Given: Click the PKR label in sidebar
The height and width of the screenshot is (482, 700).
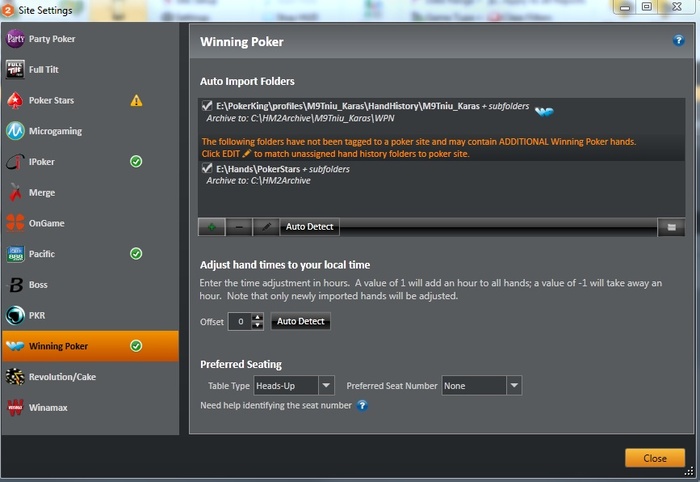Looking at the screenshot, I should [x=37, y=316].
